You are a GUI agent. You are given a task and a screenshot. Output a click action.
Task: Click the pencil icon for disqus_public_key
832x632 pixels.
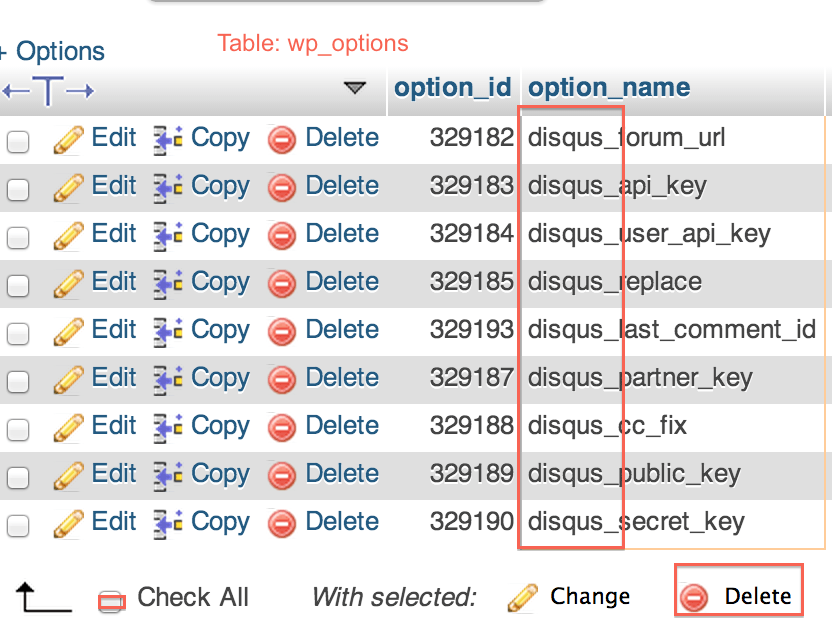68,476
